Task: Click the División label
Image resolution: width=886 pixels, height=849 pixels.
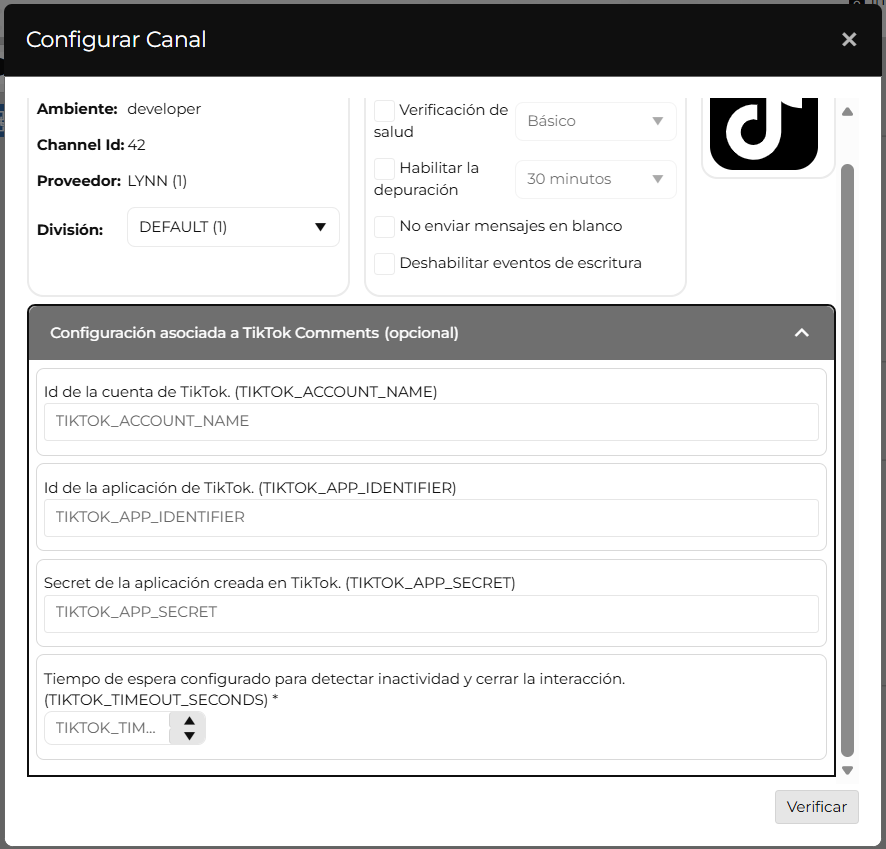Action: click(x=70, y=230)
